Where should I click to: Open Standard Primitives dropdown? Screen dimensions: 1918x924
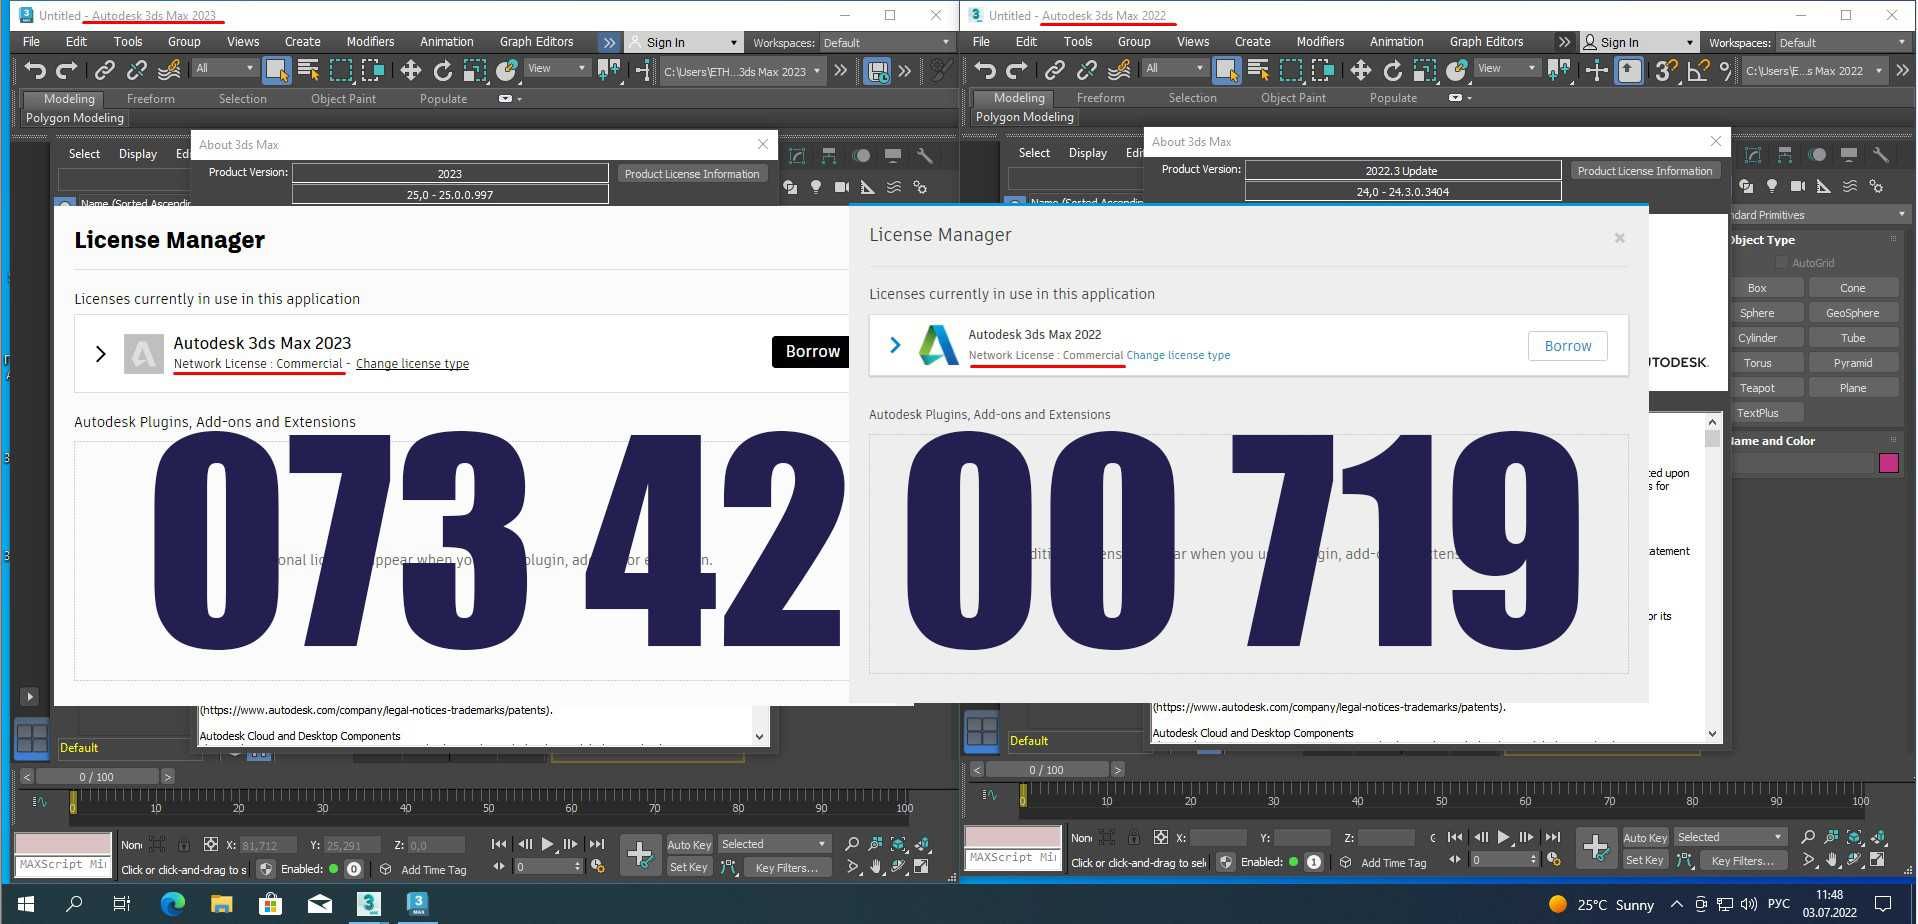click(x=1818, y=215)
